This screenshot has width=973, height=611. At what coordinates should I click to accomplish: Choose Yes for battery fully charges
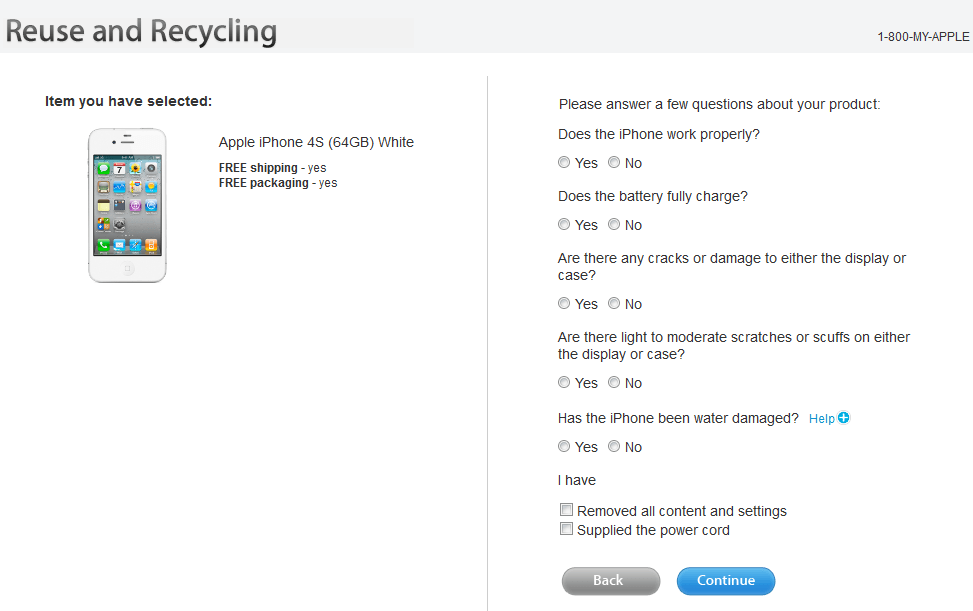click(x=564, y=225)
